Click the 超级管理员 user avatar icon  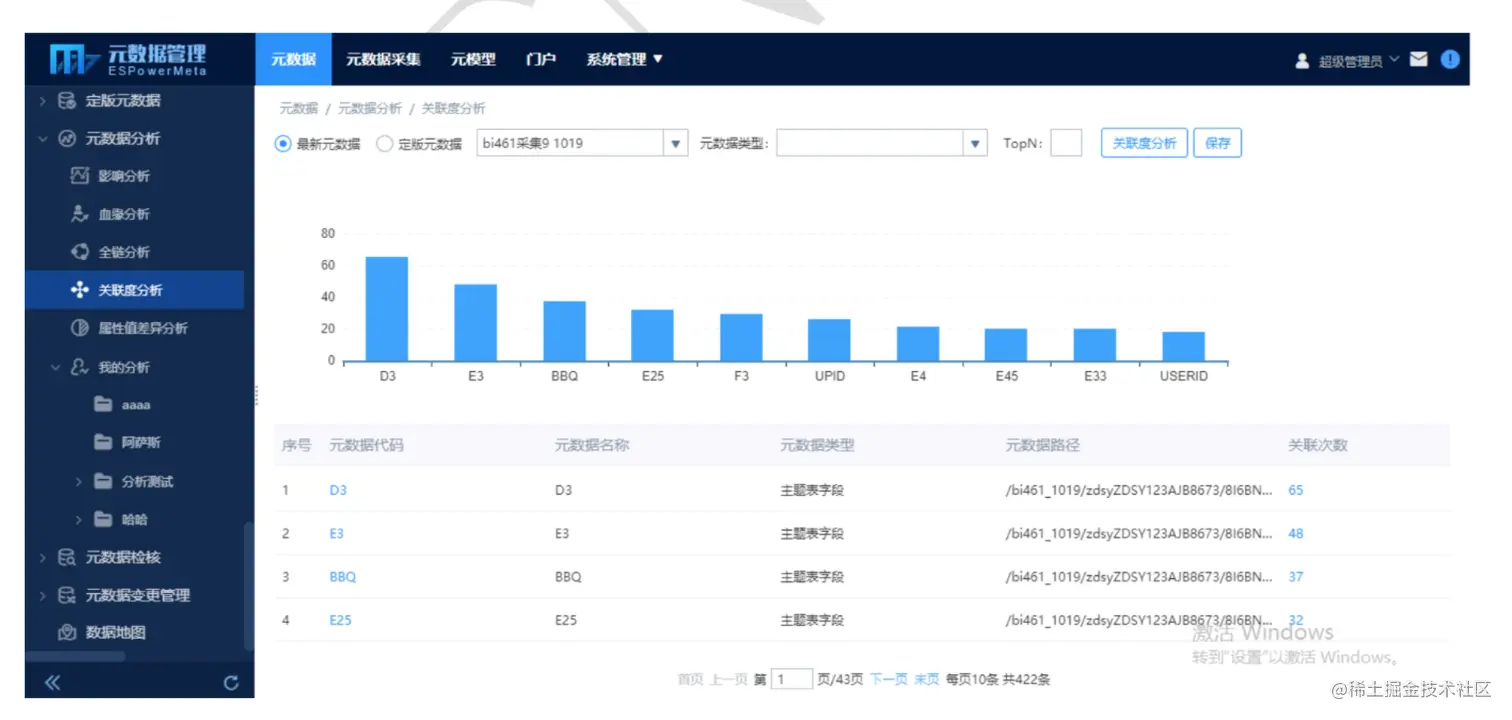[x=1302, y=61]
